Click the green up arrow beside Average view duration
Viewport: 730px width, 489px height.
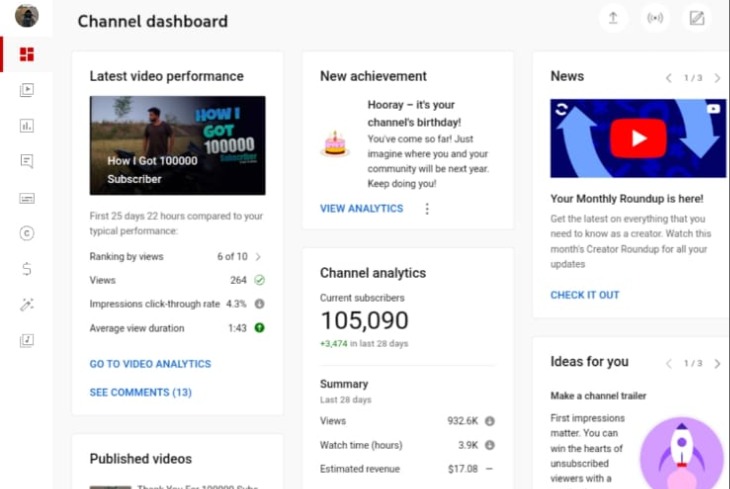[x=259, y=328]
